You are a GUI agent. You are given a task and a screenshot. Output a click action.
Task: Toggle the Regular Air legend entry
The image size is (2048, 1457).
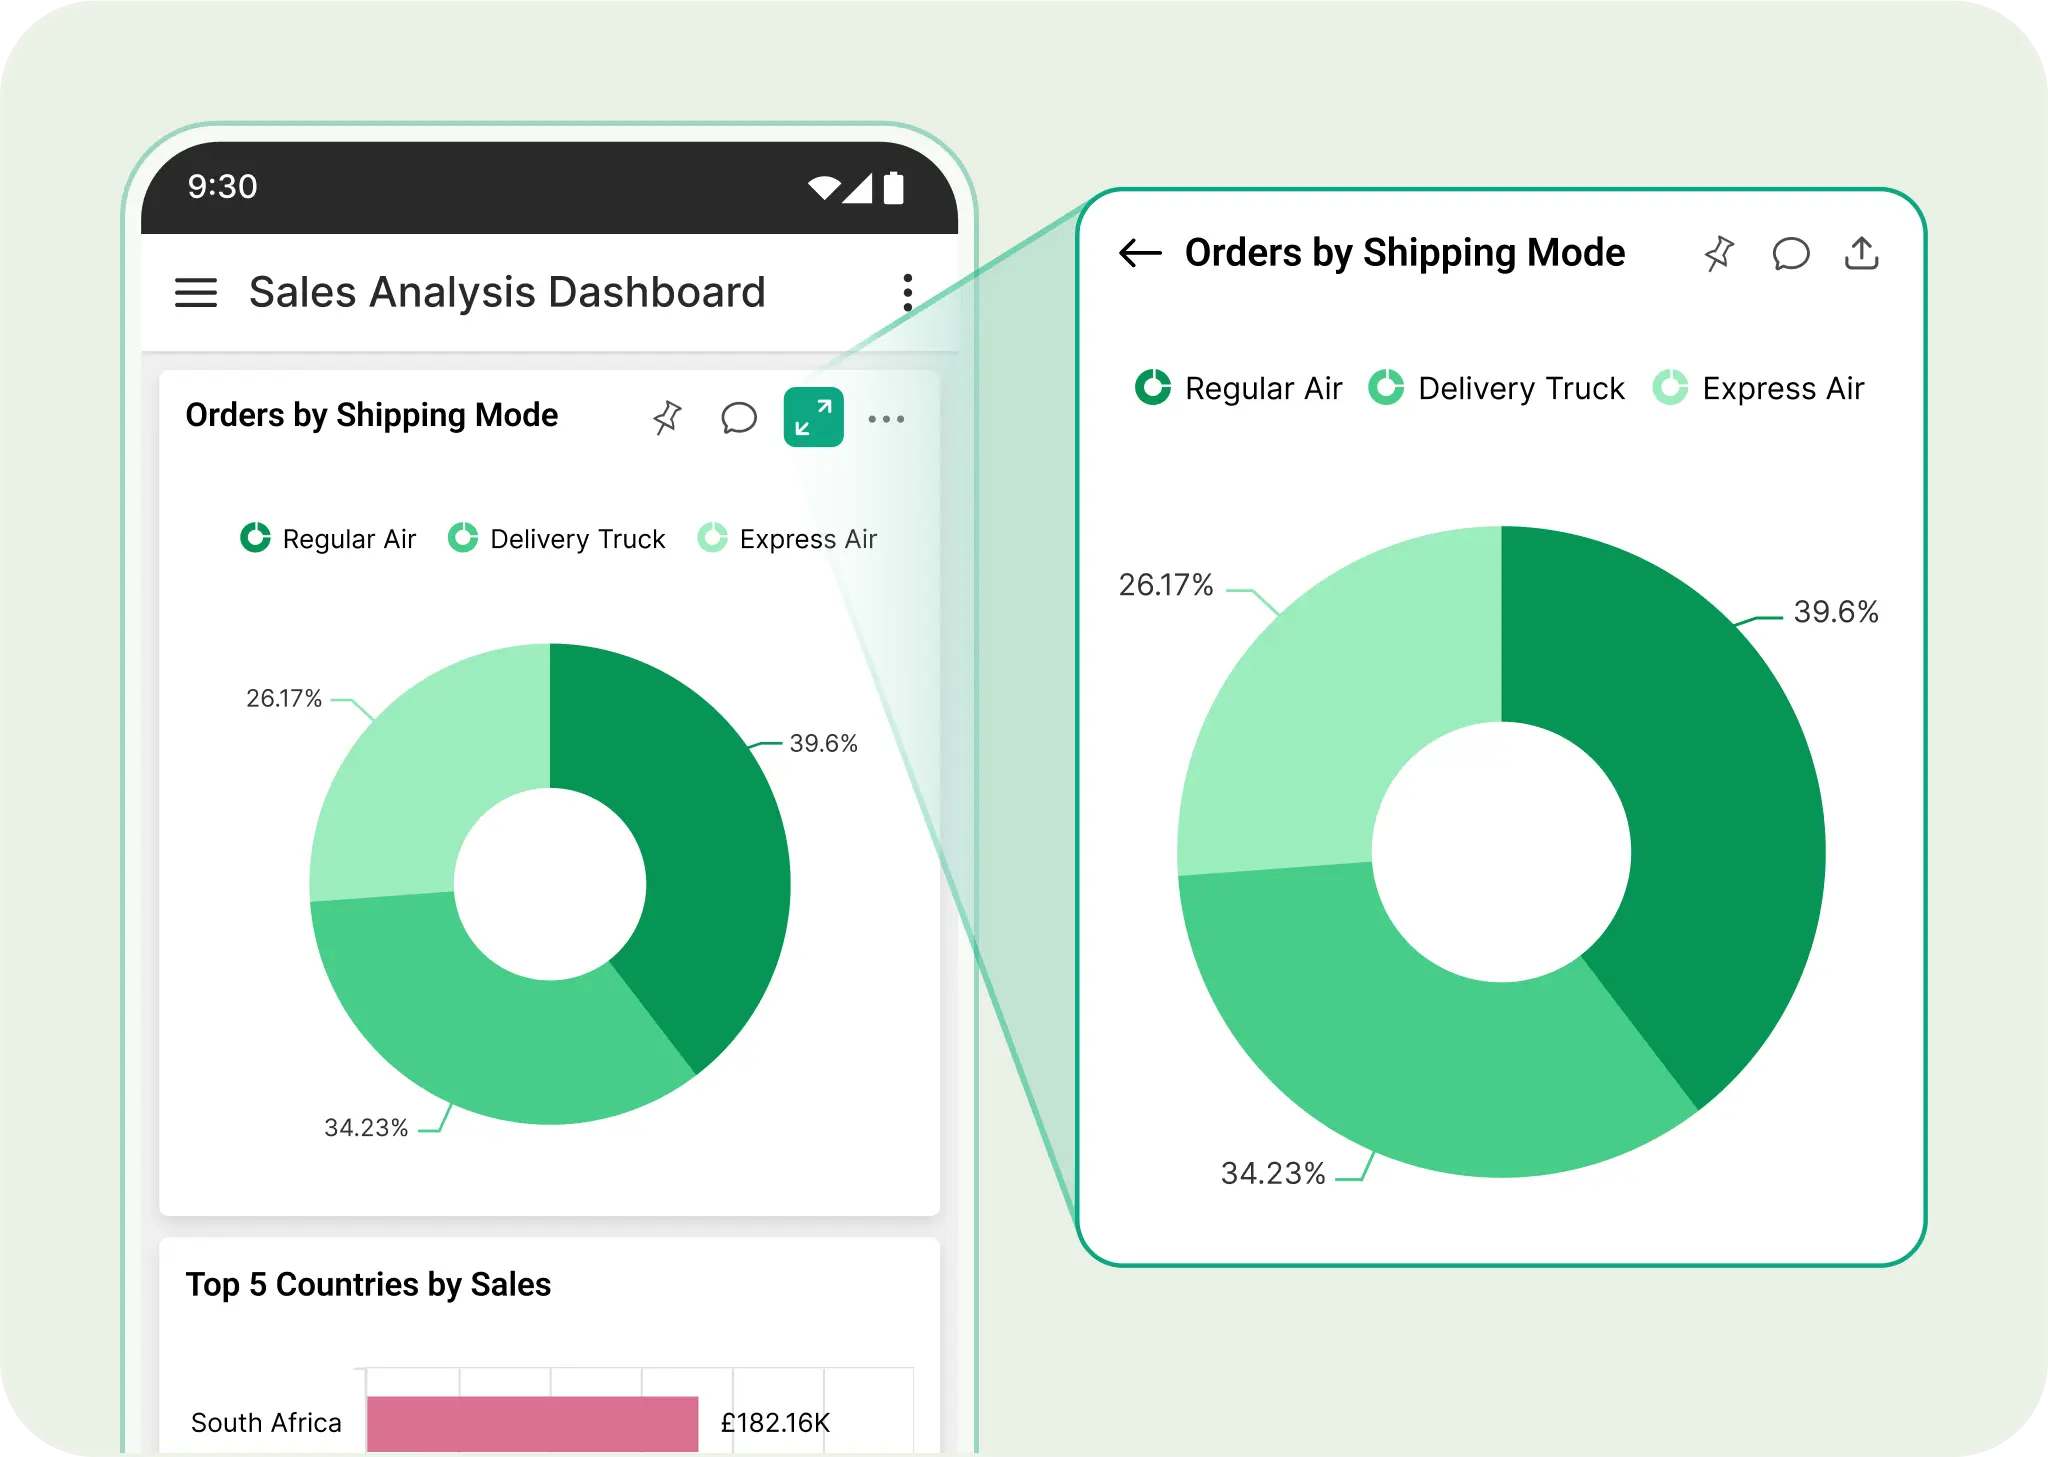(328, 538)
